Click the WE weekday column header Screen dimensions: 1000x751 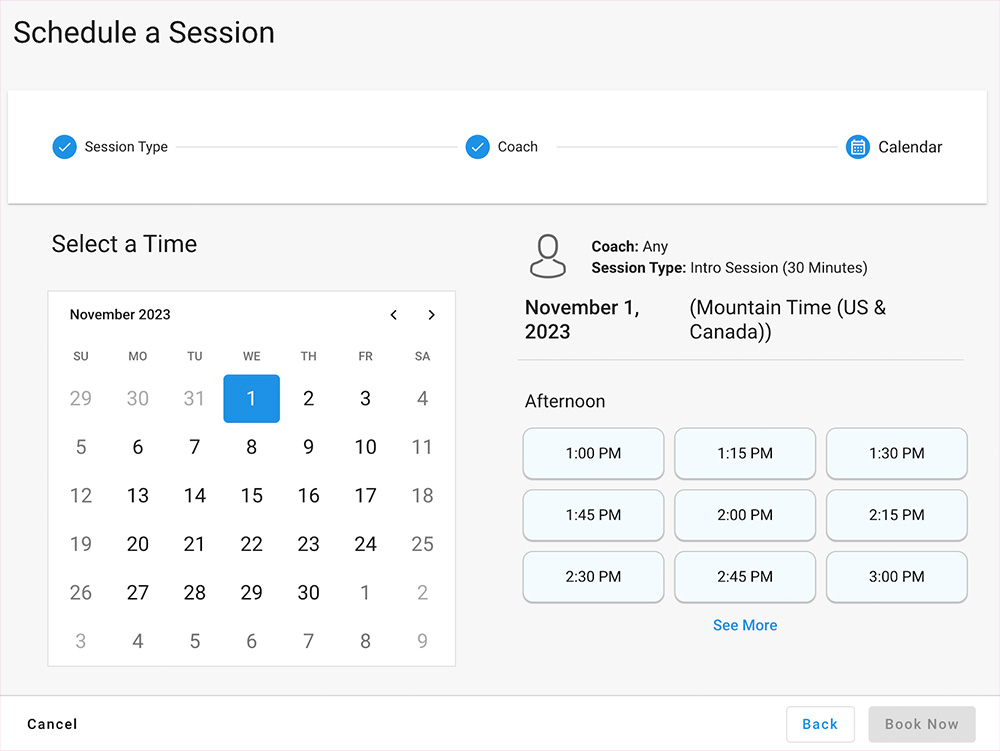251,356
